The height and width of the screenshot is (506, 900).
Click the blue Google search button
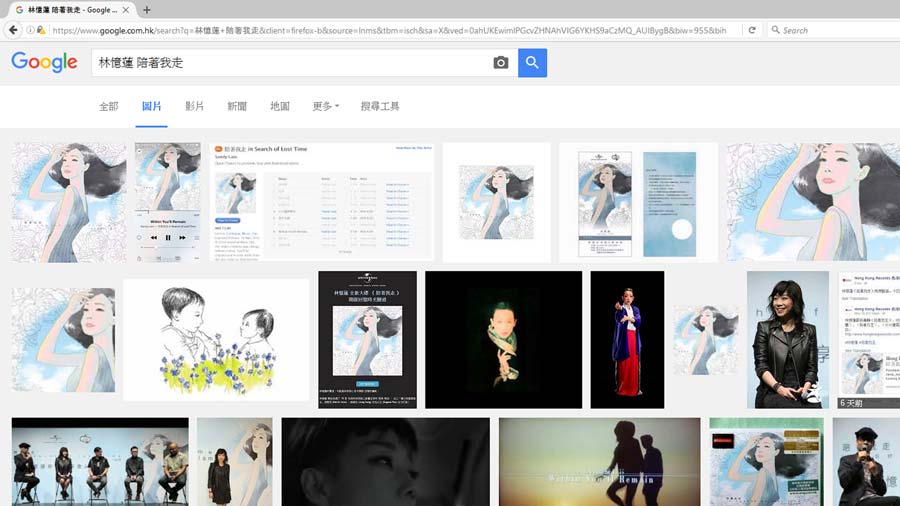click(532, 63)
